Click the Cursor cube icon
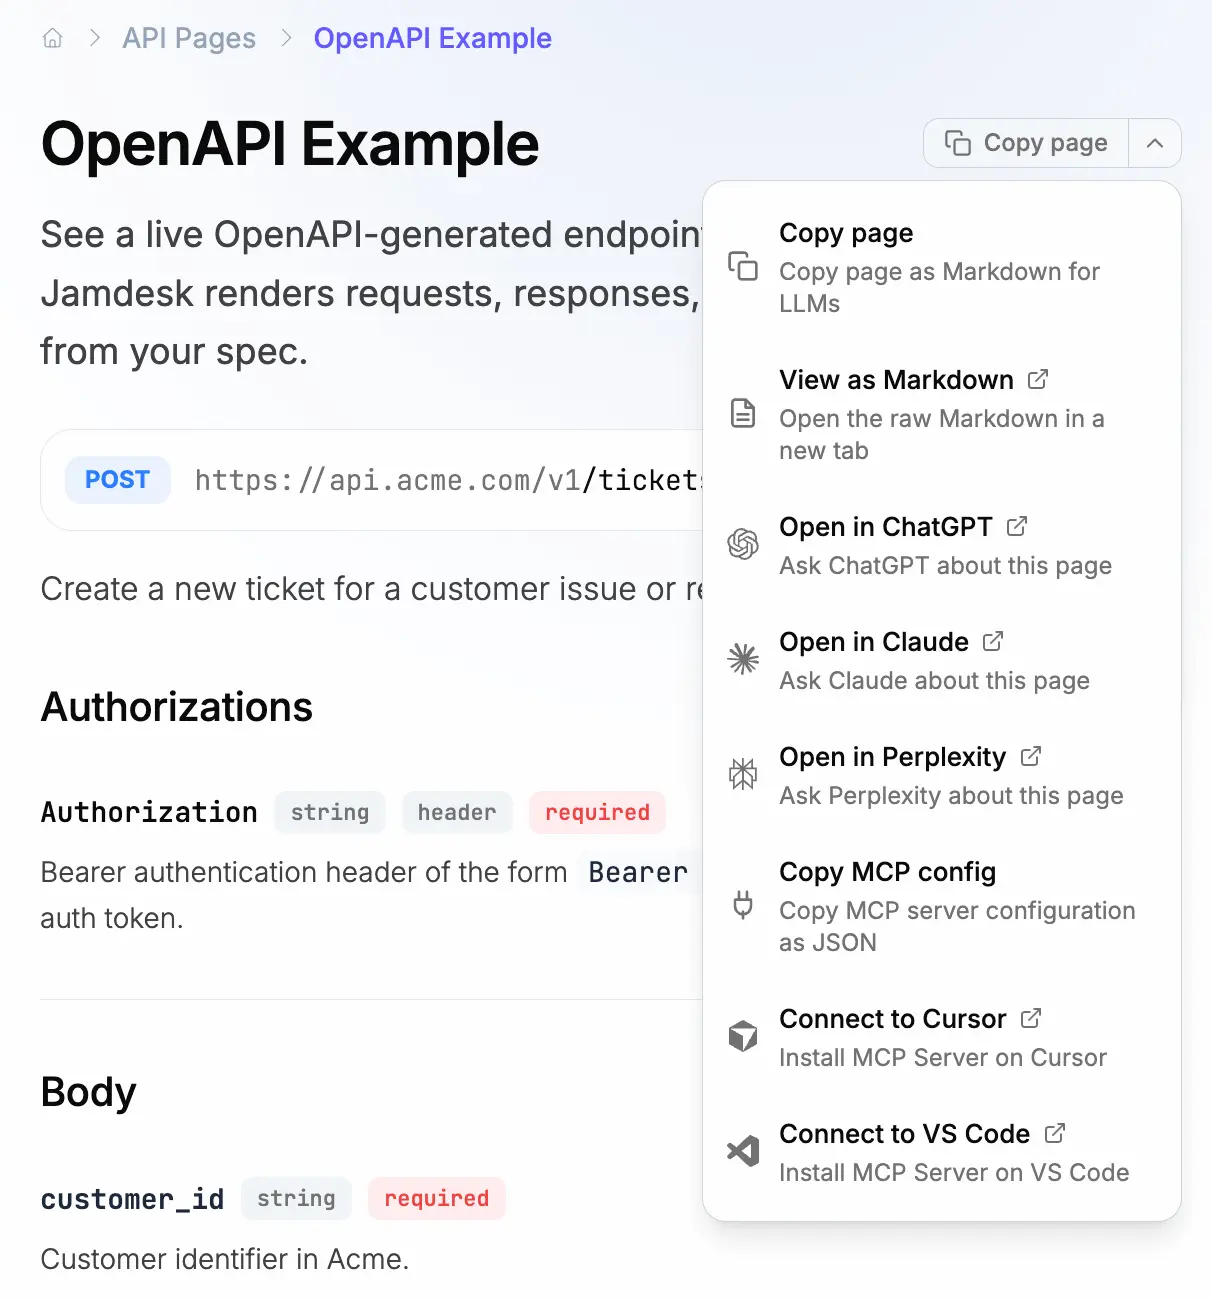 [743, 1037]
